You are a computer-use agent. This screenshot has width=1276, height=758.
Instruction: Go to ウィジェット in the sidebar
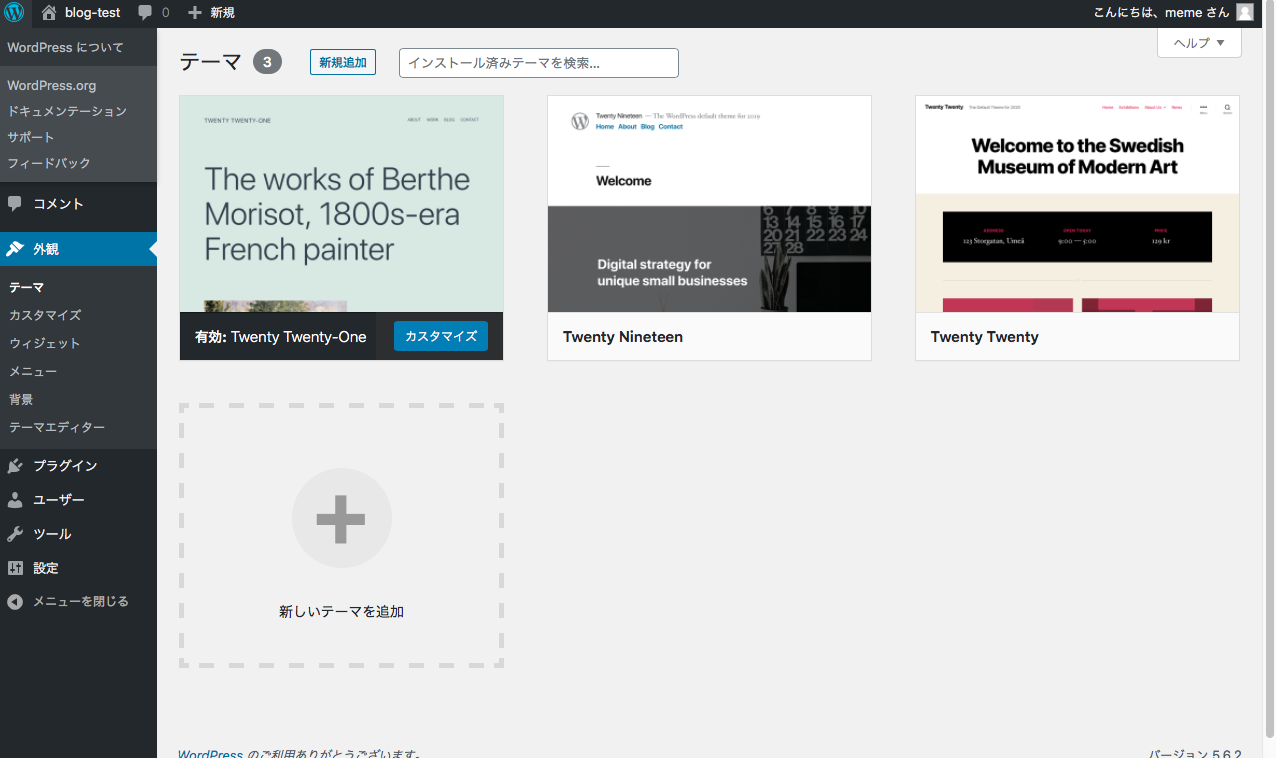(45, 343)
